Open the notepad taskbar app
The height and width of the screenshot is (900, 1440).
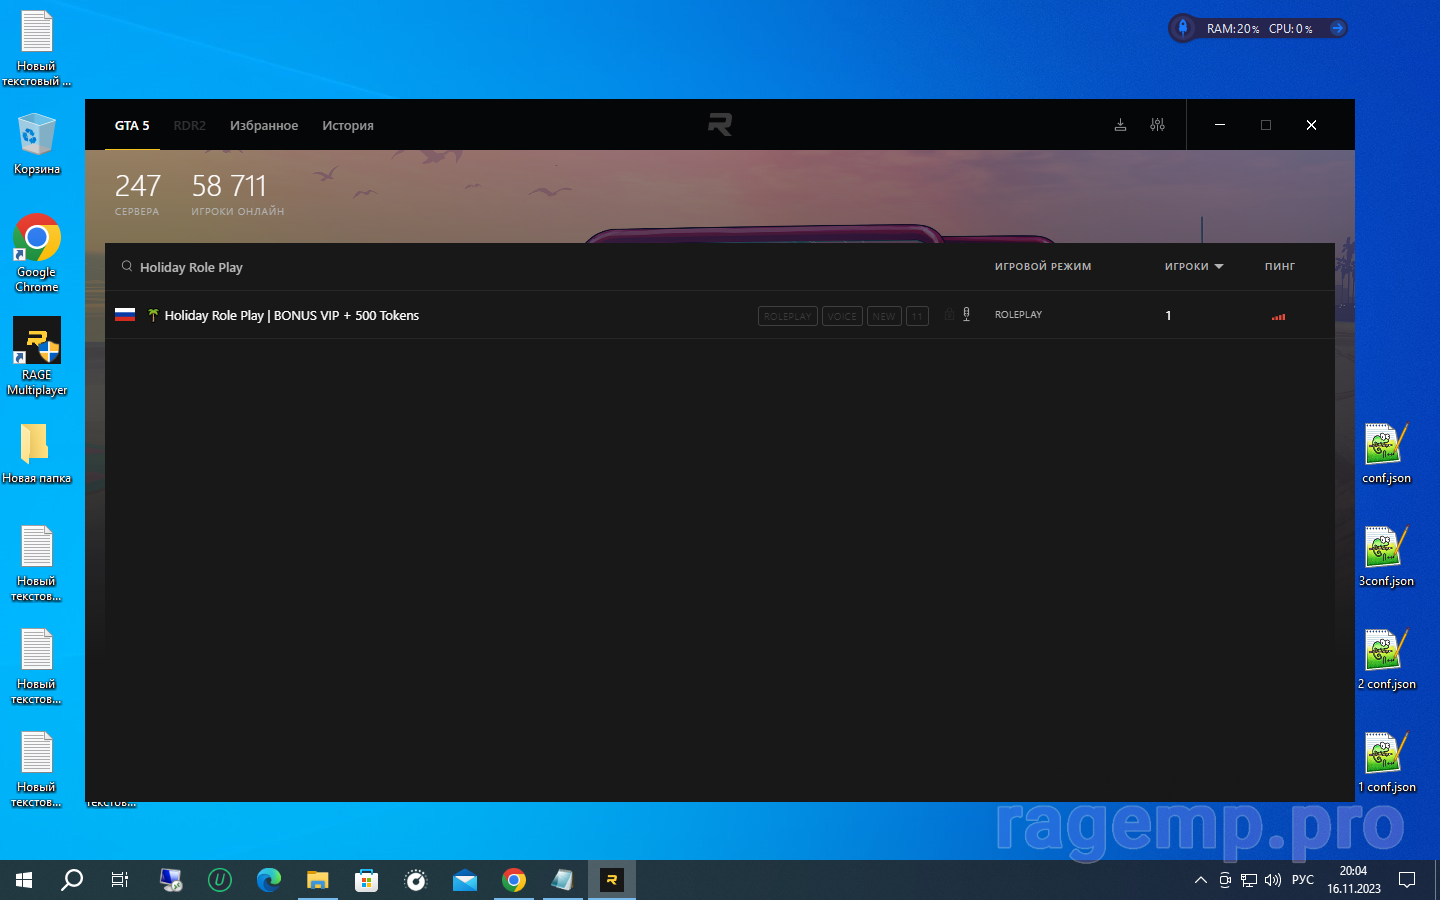pos(563,880)
